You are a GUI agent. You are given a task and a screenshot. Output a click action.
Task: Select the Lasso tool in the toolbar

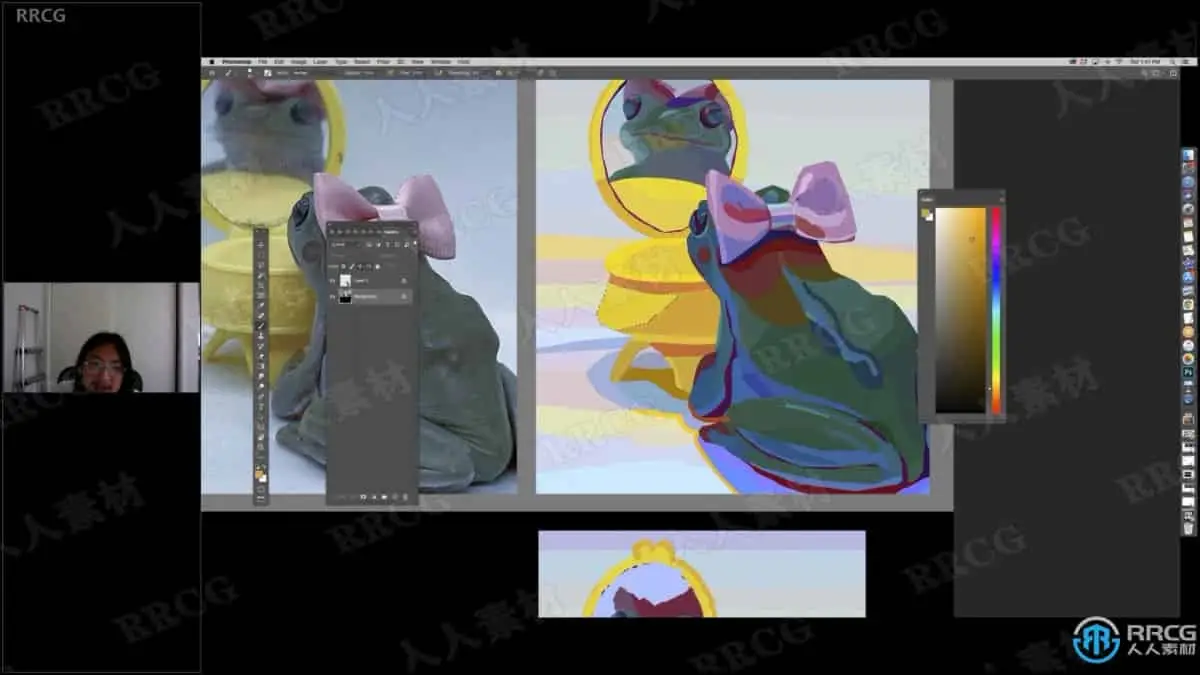point(260,265)
